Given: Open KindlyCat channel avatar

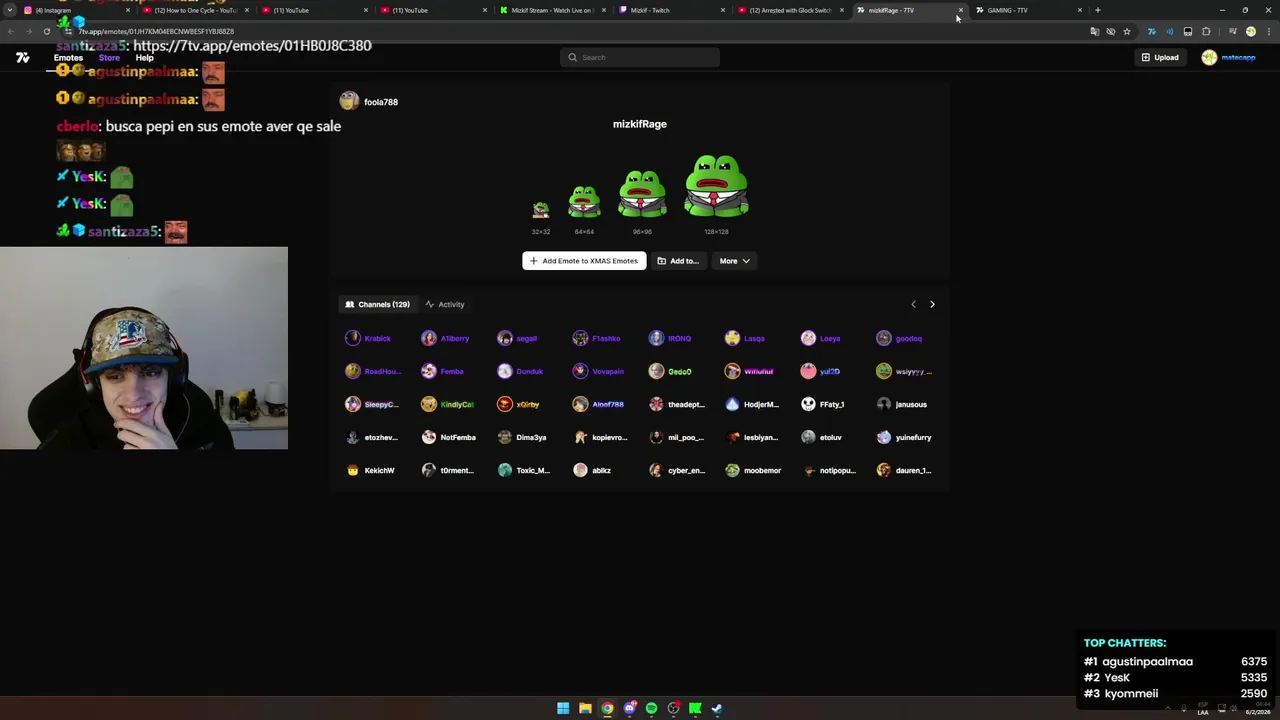Looking at the screenshot, I should click(x=429, y=404).
